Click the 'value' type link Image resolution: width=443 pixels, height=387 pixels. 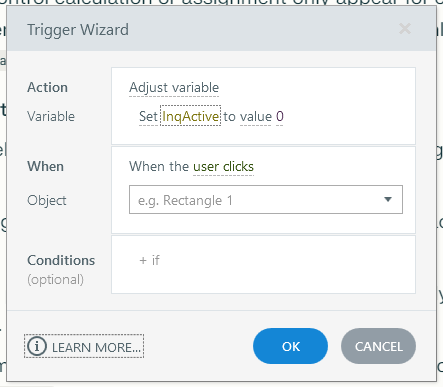coord(256,117)
